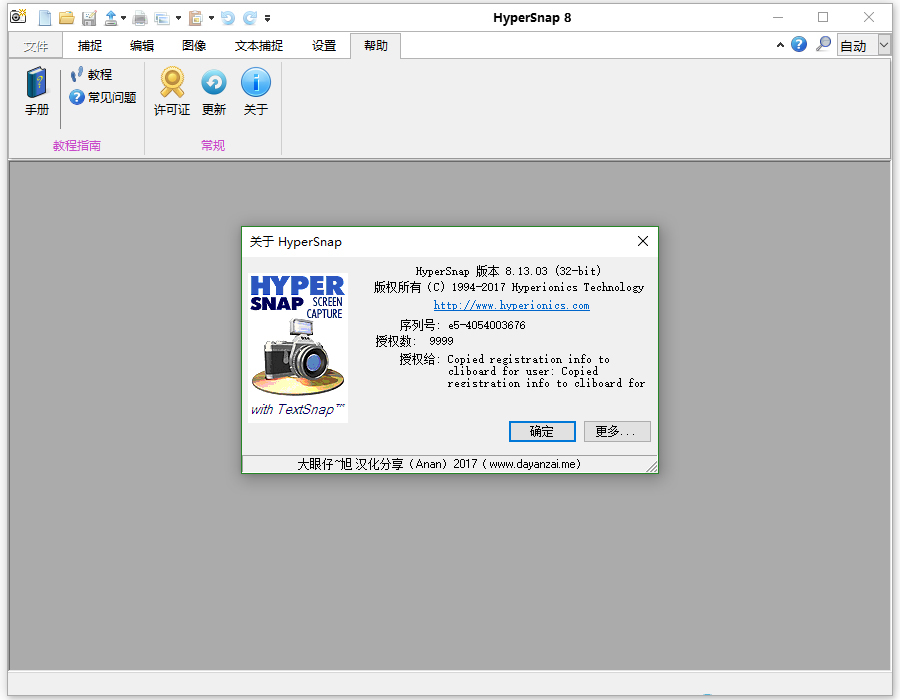Click the 许可证 license ribbon icon
900x700 pixels.
(172, 92)
